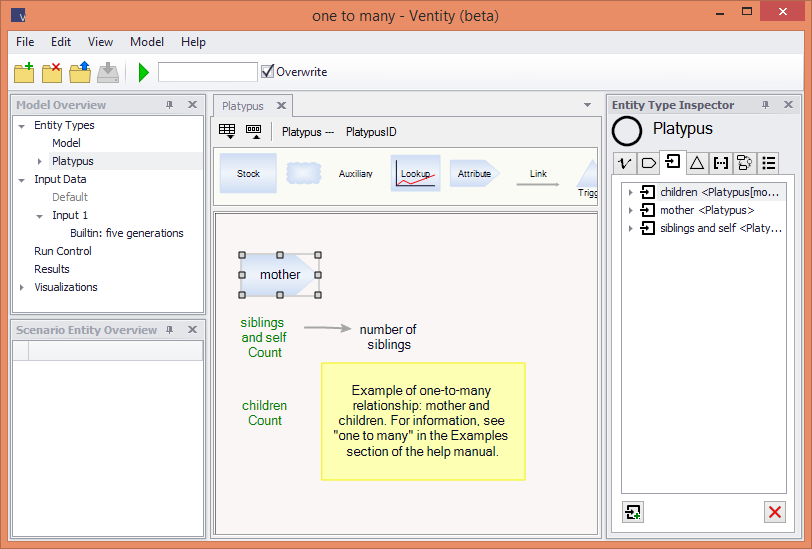
Task: Expand the Platypus tree node arrow
Action: [x=39, y=162]
